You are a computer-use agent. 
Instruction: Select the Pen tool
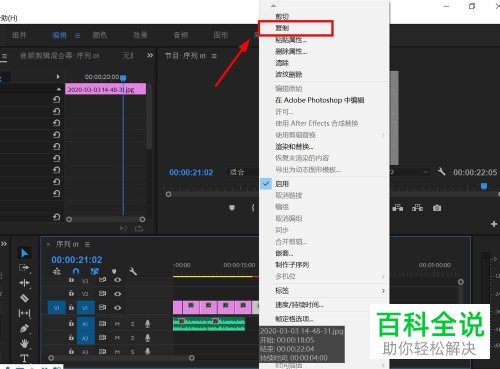24,328
